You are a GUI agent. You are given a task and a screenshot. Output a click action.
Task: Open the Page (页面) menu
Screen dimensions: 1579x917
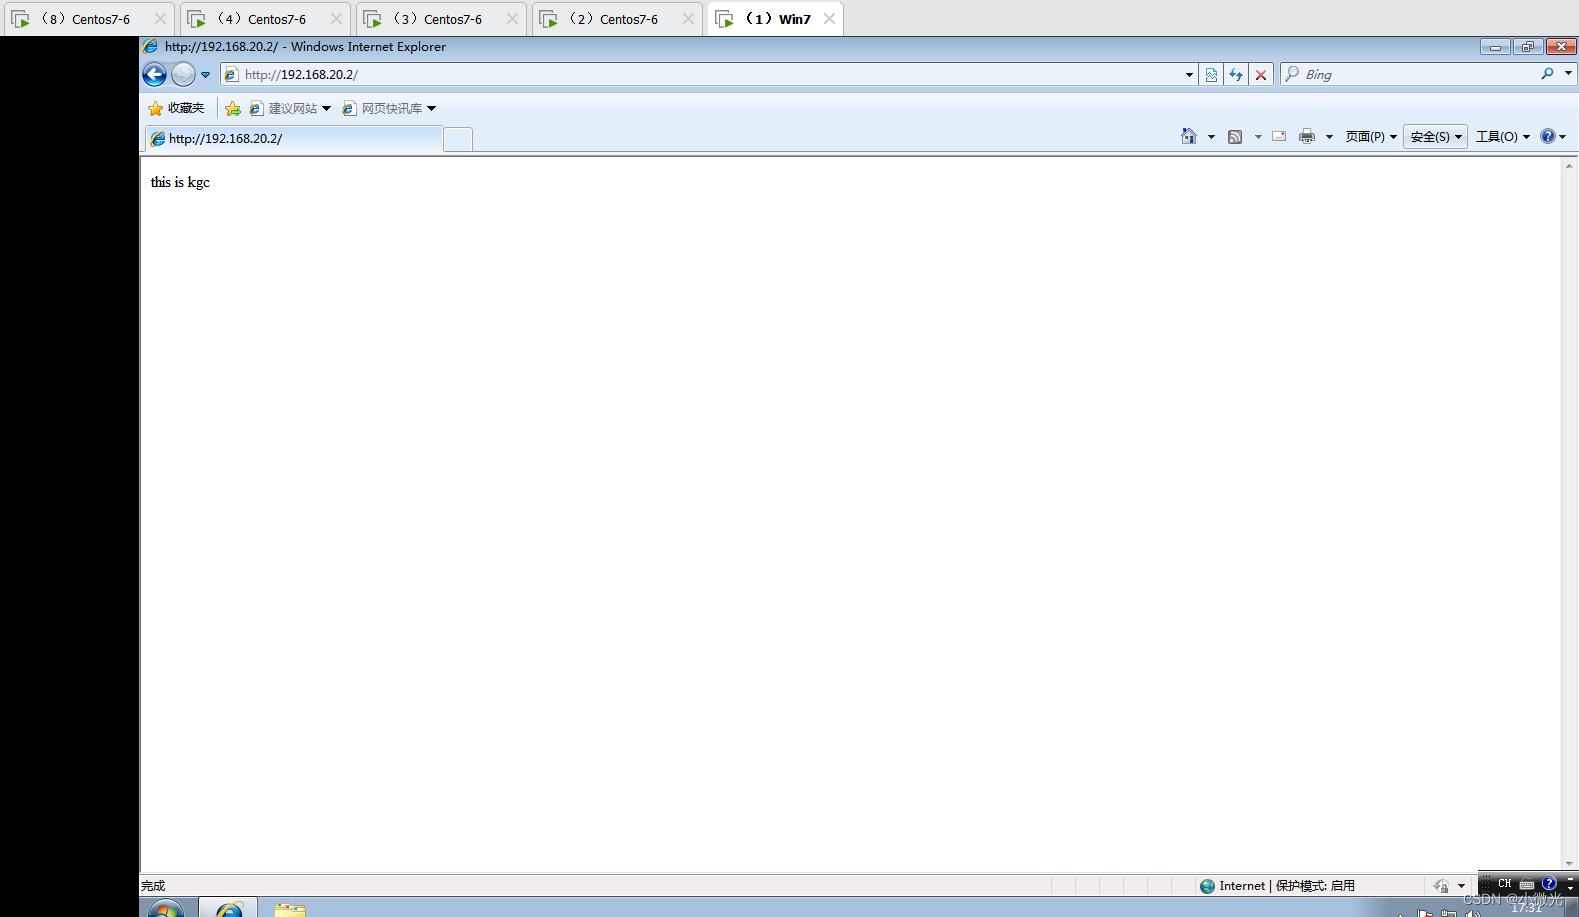coord(1371,137)
